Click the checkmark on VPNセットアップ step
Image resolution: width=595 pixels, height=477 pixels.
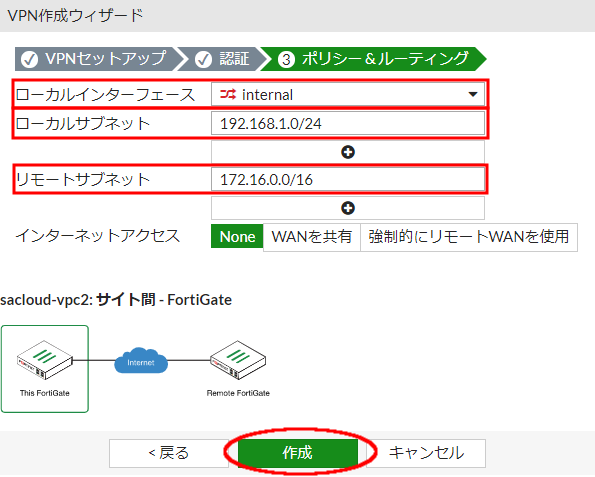pos(29,59)
